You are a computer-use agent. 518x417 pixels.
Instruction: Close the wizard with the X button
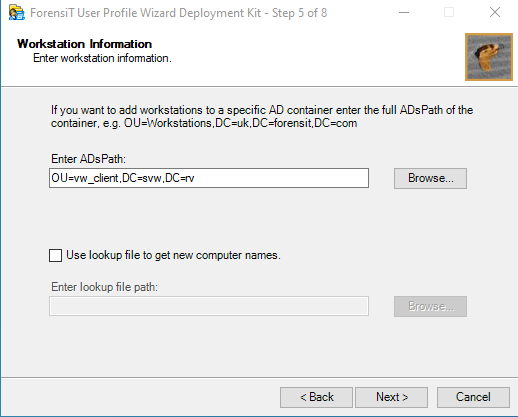(495, 12)
